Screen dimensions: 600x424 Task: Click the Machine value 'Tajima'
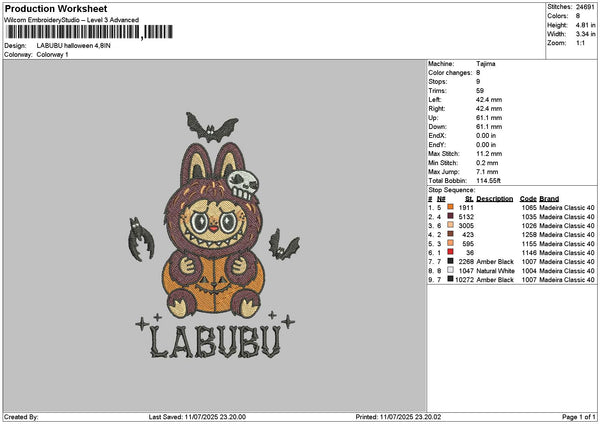point(486,64)
